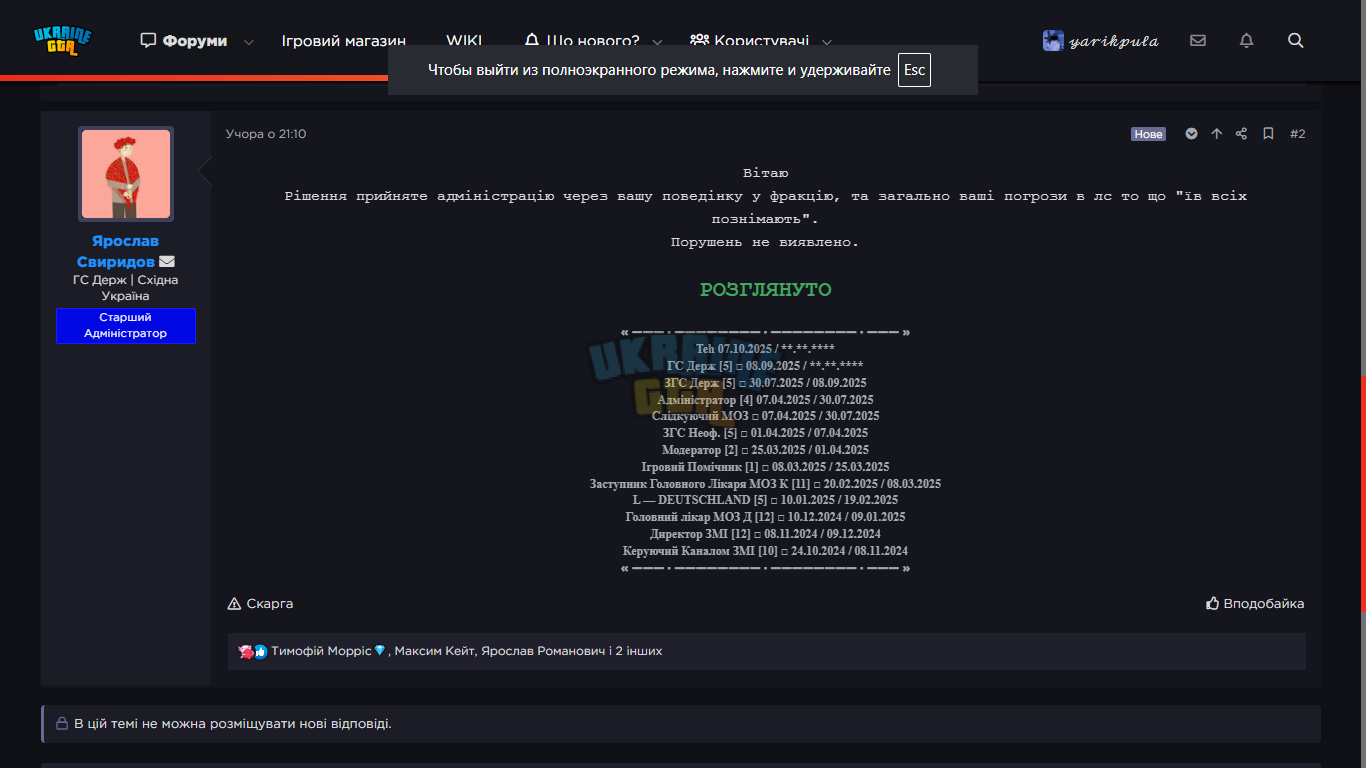This screenshot has height=768, width=1366.
Task: Click signature line Teh 07.10.2025
Action: tap(766, 349)
